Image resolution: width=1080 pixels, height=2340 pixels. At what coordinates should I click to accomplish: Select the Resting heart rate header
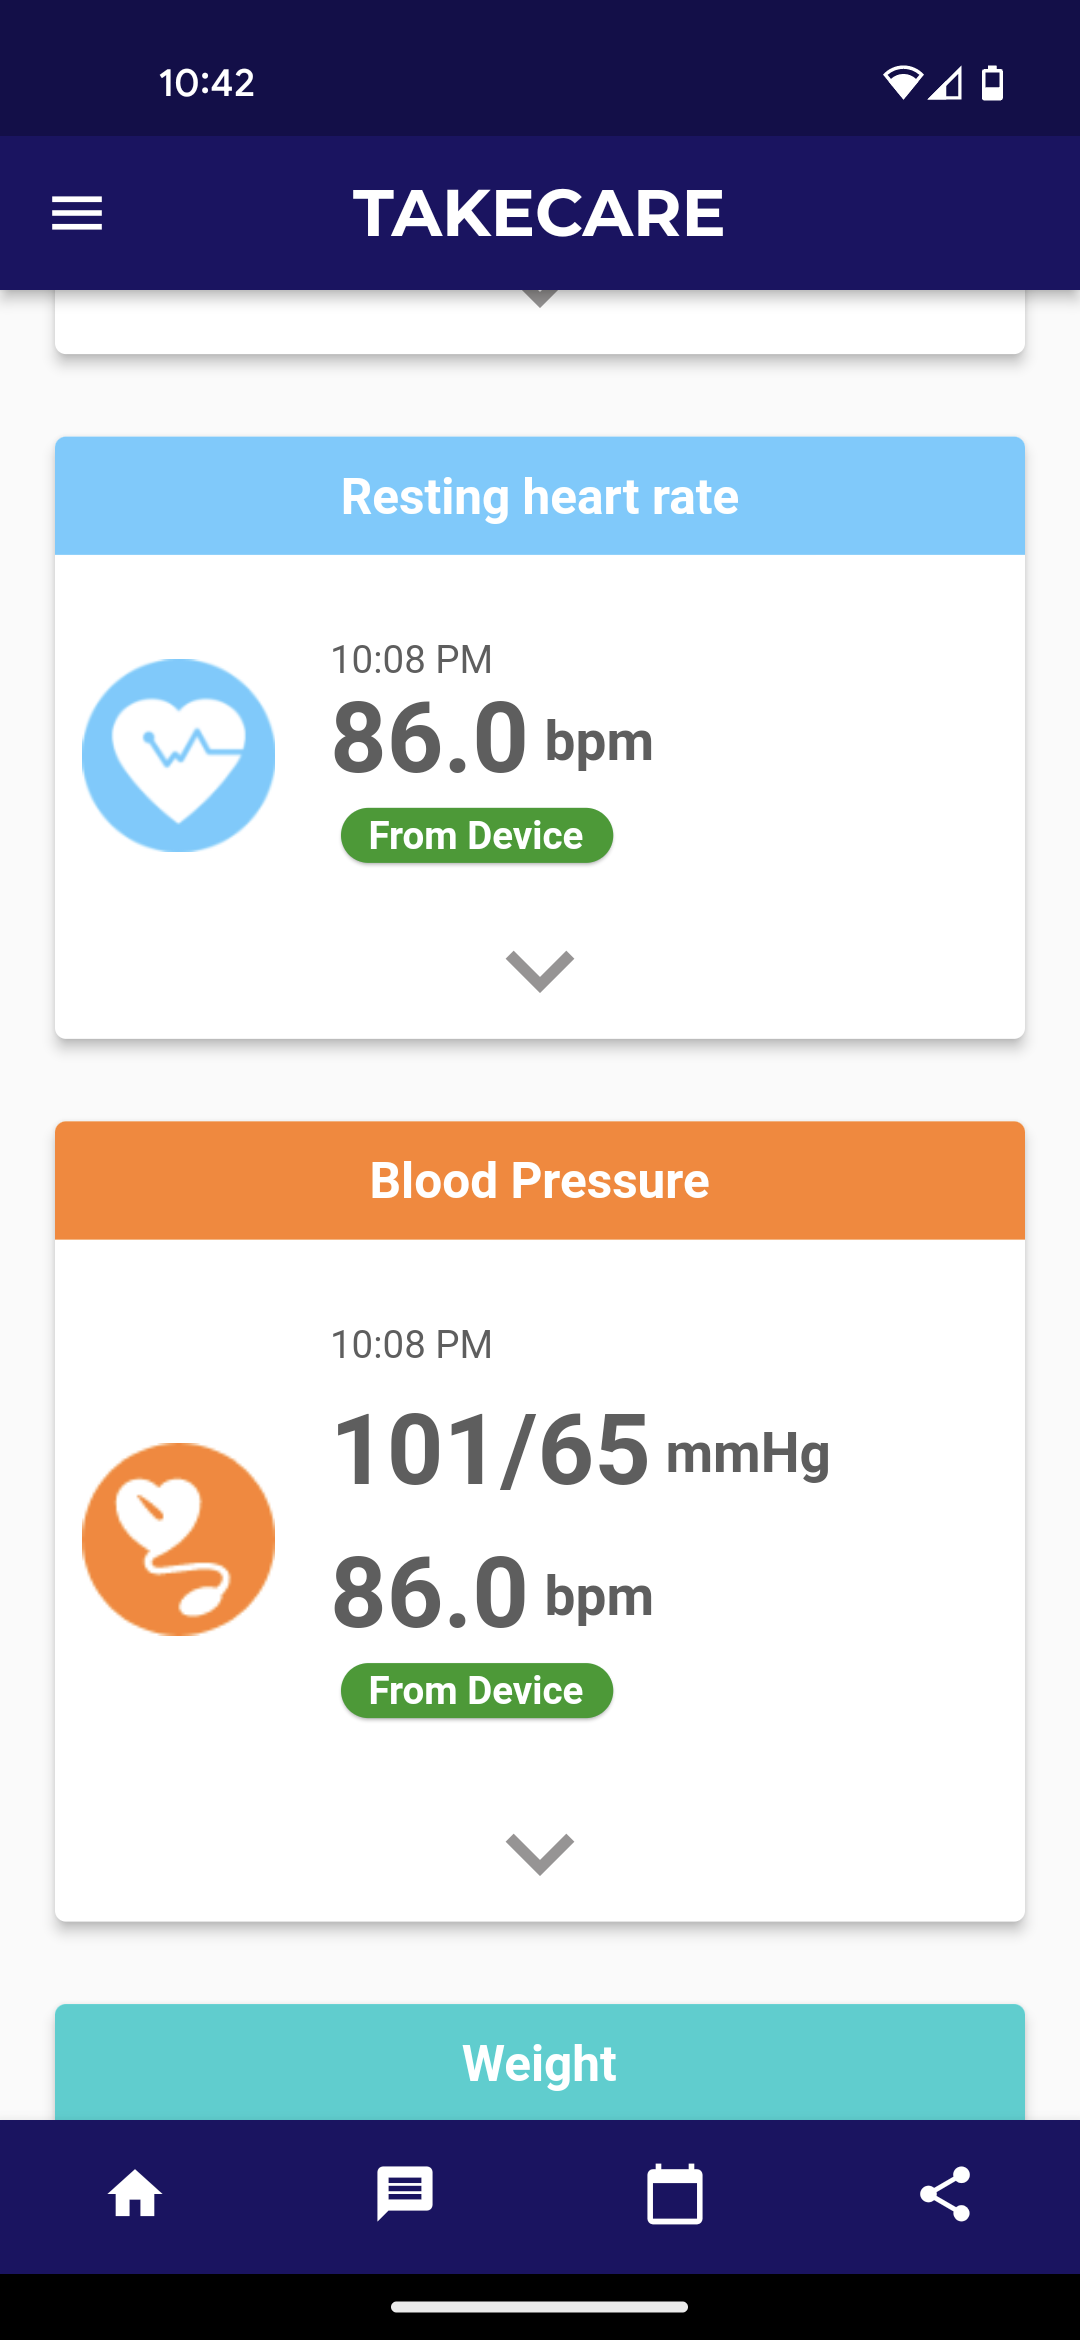click(x=540, y=496)
